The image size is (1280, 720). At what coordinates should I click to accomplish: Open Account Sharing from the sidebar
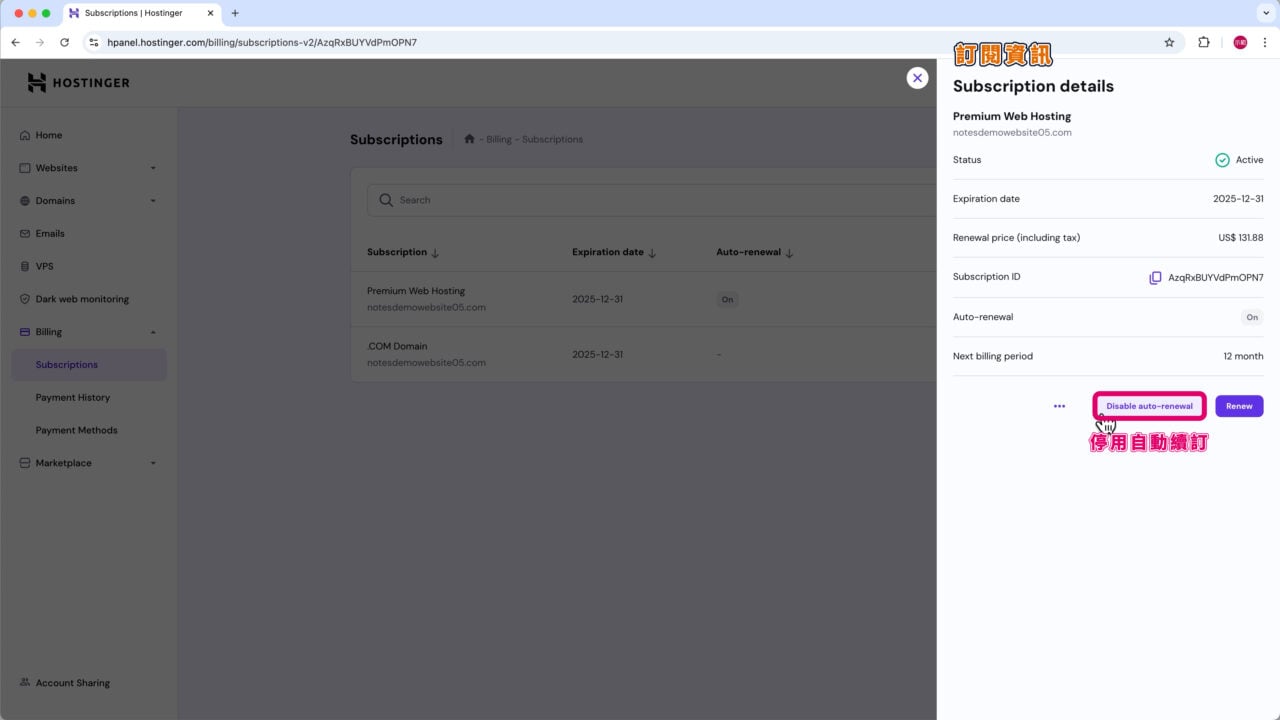coord(72,682)
